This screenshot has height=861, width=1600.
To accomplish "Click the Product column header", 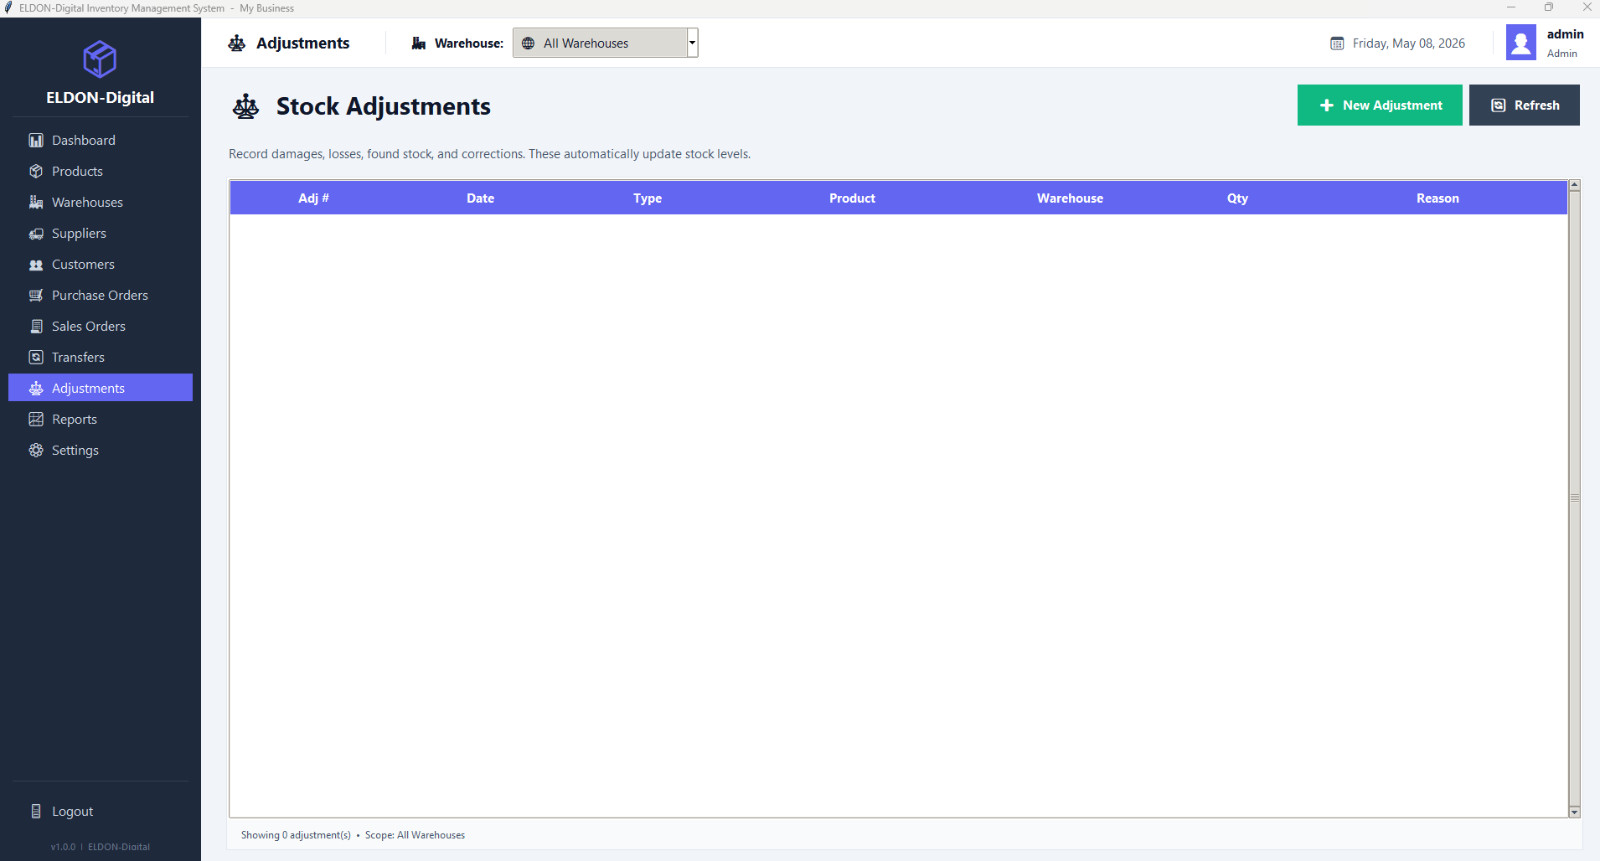I will (x=852, y=198).
